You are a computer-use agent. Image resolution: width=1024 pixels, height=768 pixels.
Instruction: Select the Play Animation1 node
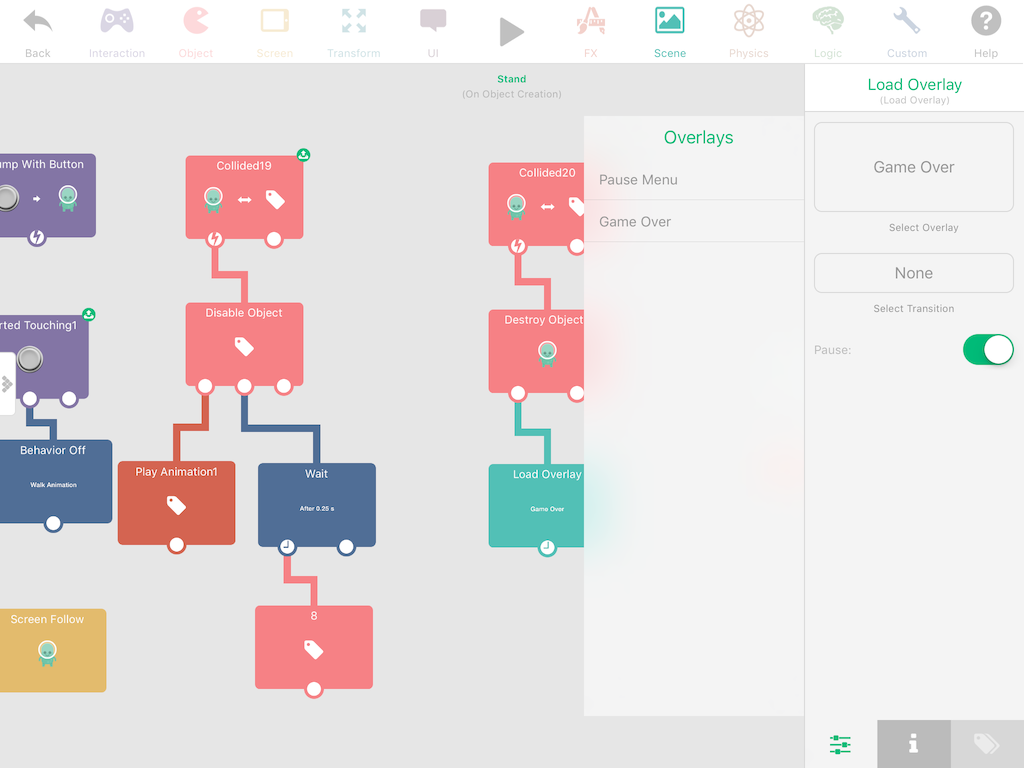[176, 503]
